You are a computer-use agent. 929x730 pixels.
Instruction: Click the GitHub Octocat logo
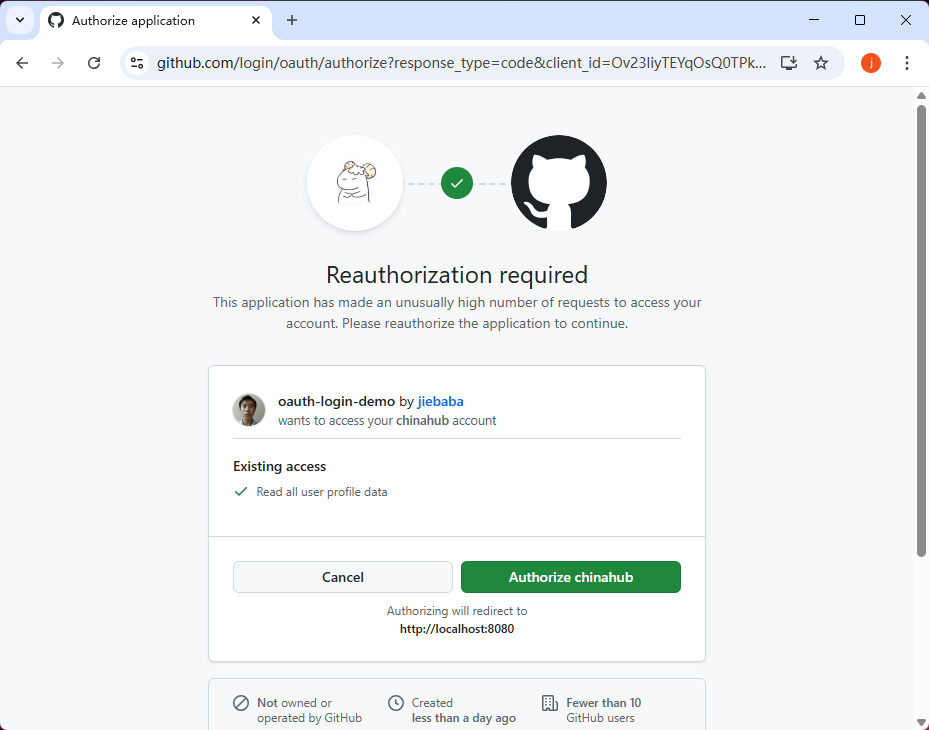pyautogui.click(x=558, y=183)
